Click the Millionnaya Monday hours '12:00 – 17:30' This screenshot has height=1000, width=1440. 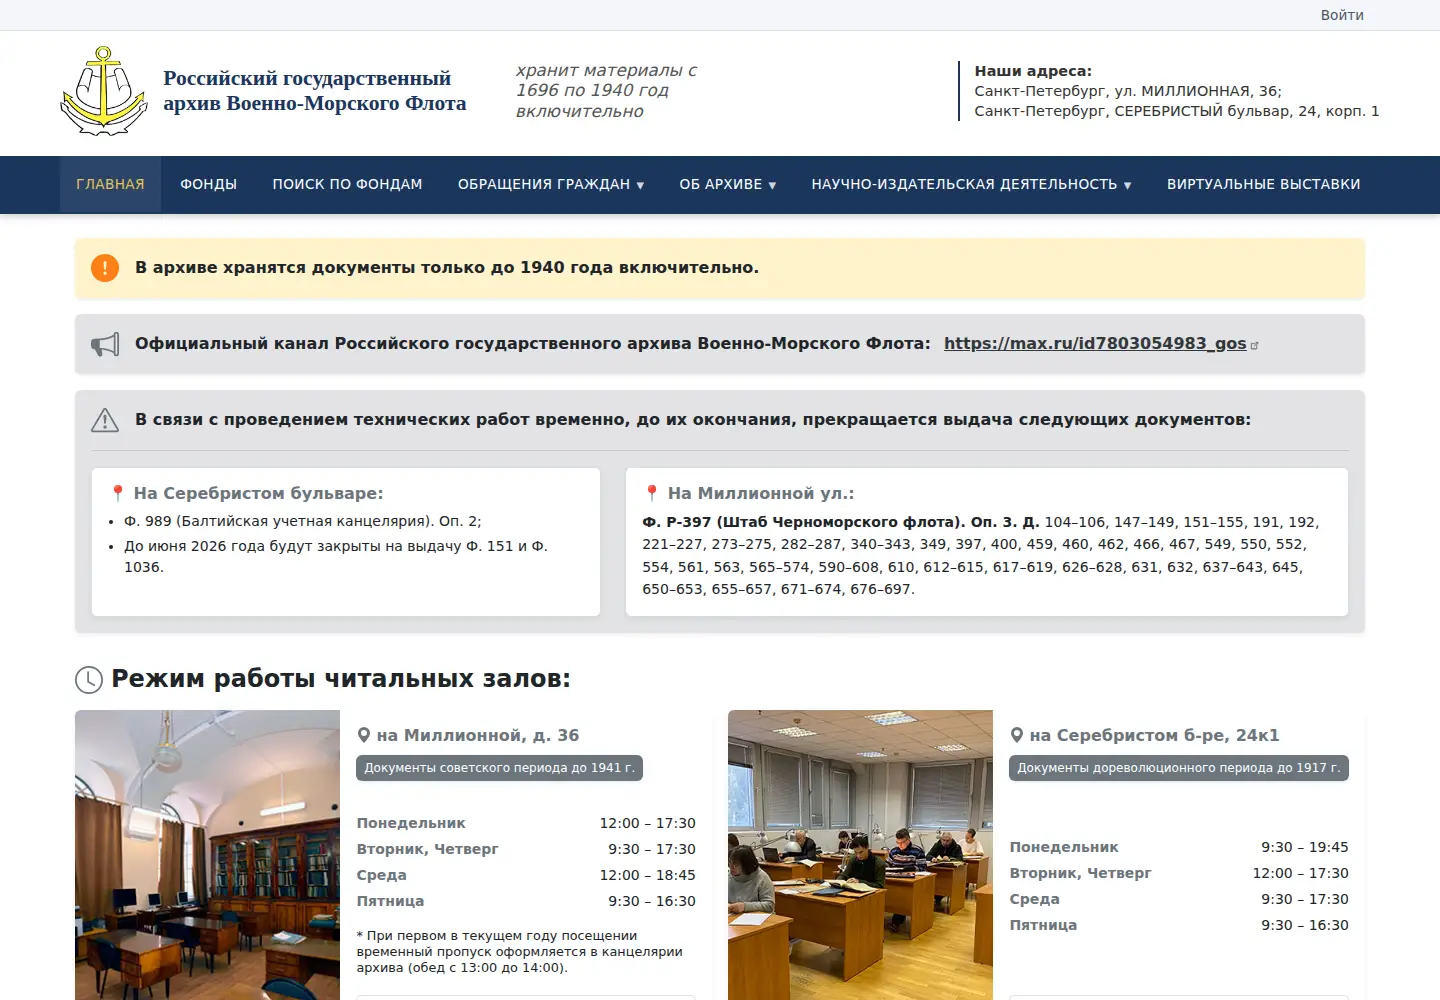(648, 823)
